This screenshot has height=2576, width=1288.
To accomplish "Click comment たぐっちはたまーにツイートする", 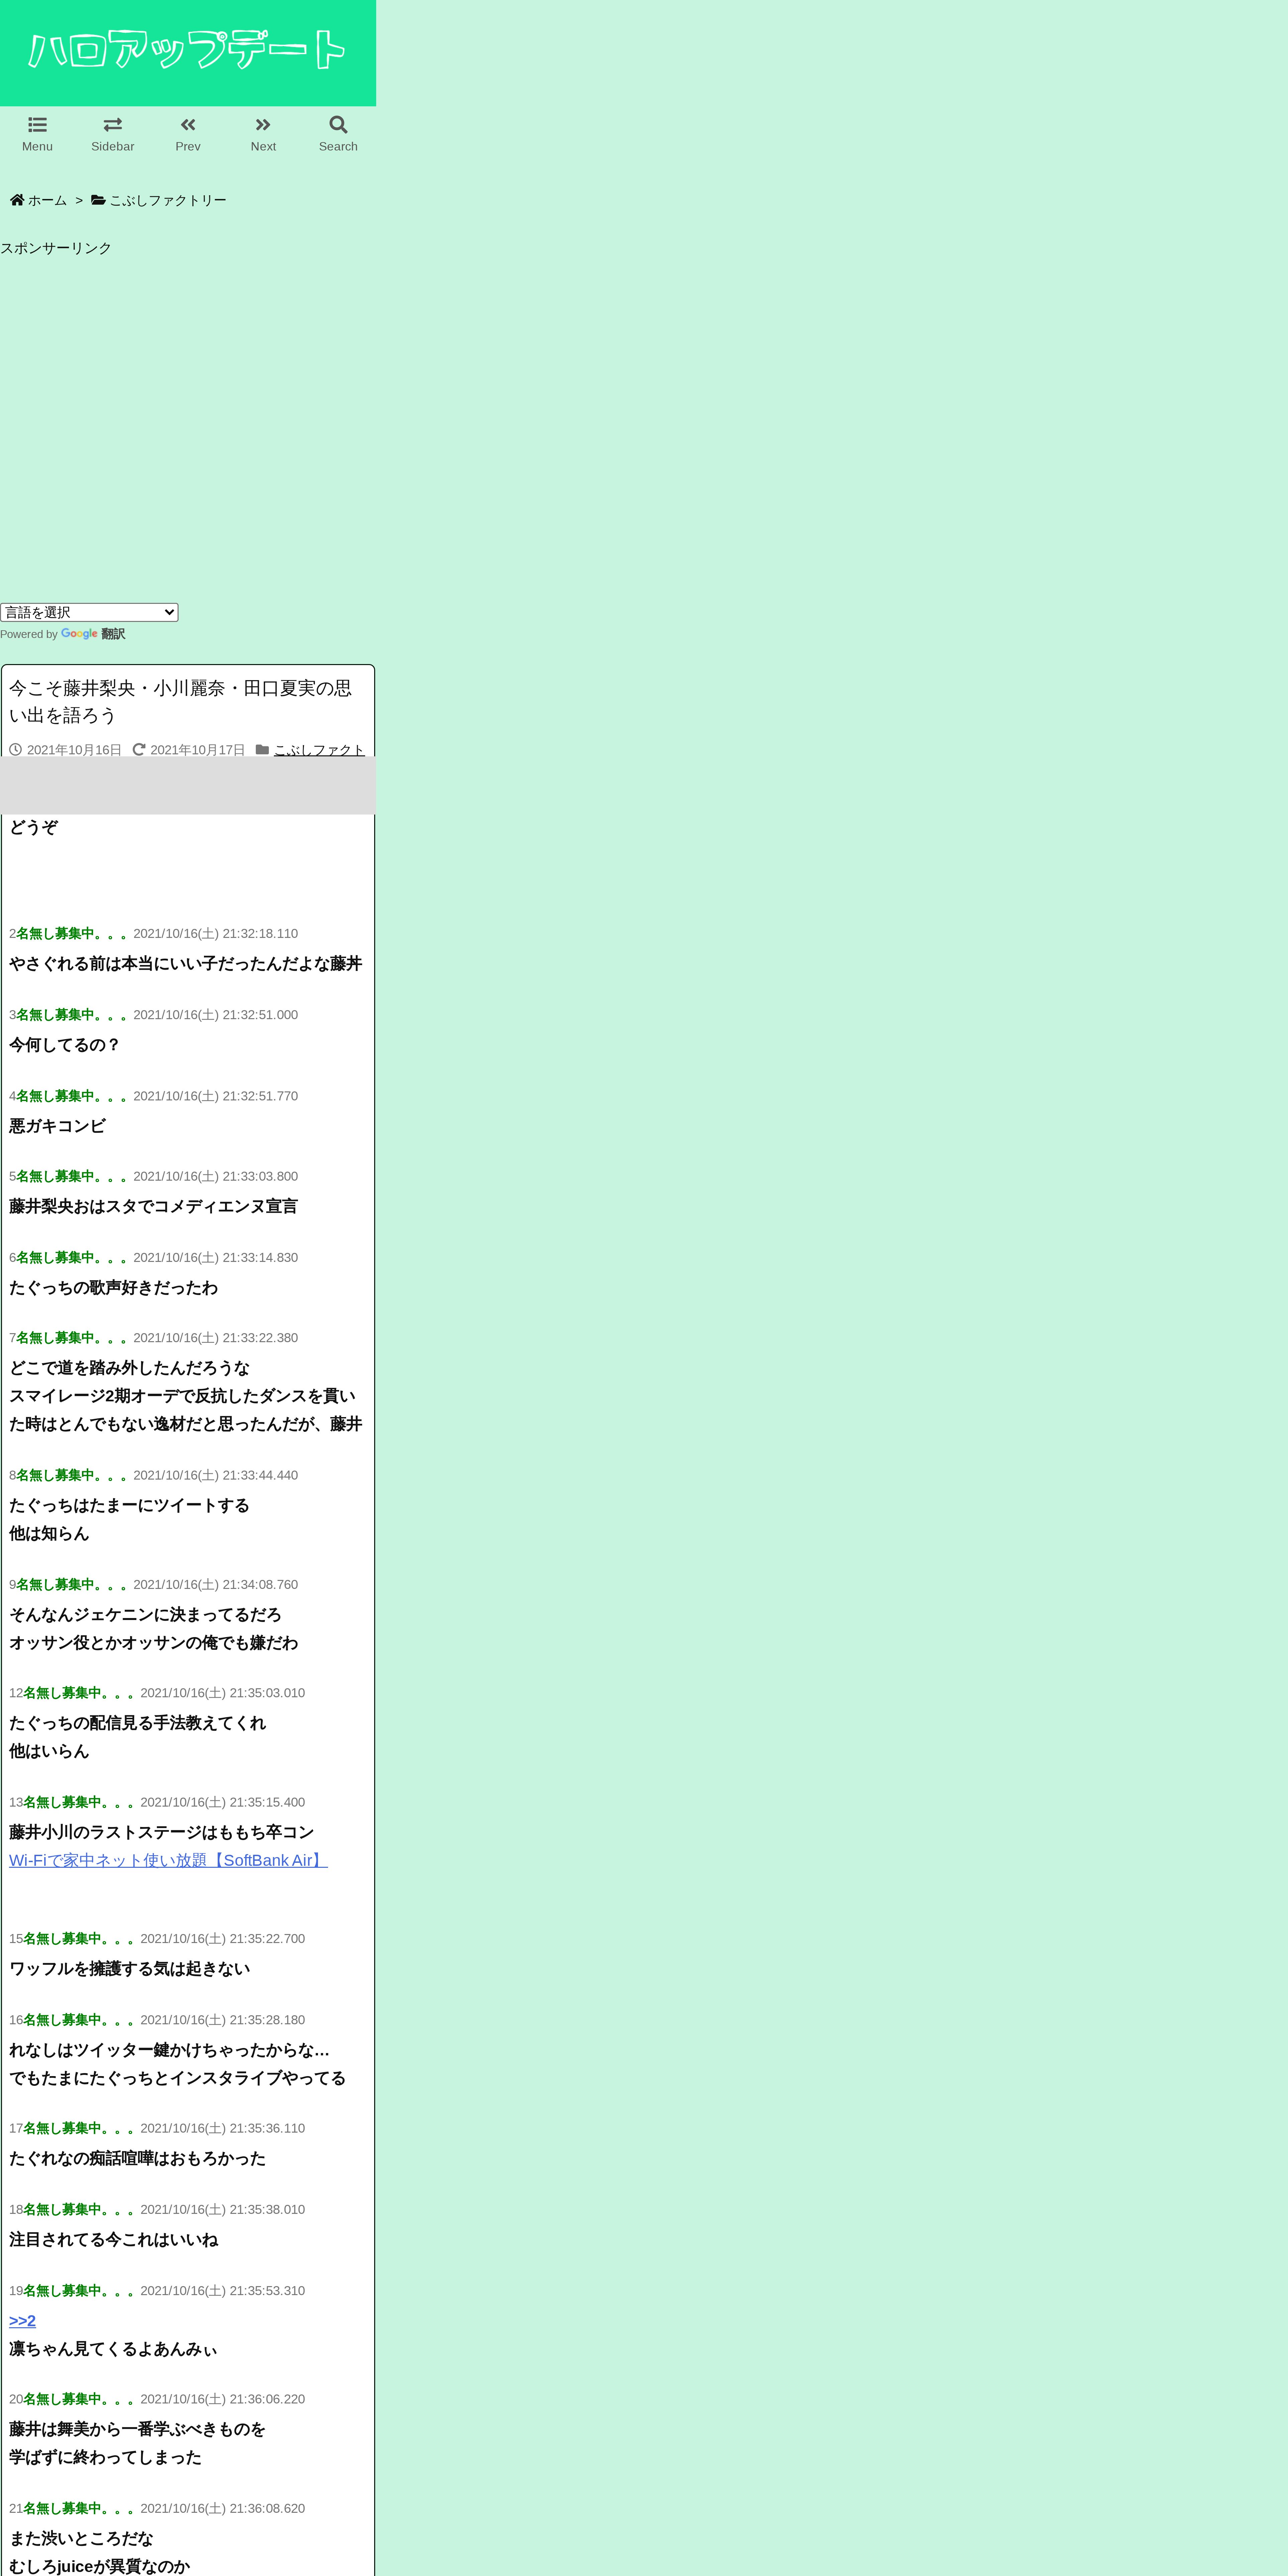I will pyautogui.click(x=129, y=1505).
